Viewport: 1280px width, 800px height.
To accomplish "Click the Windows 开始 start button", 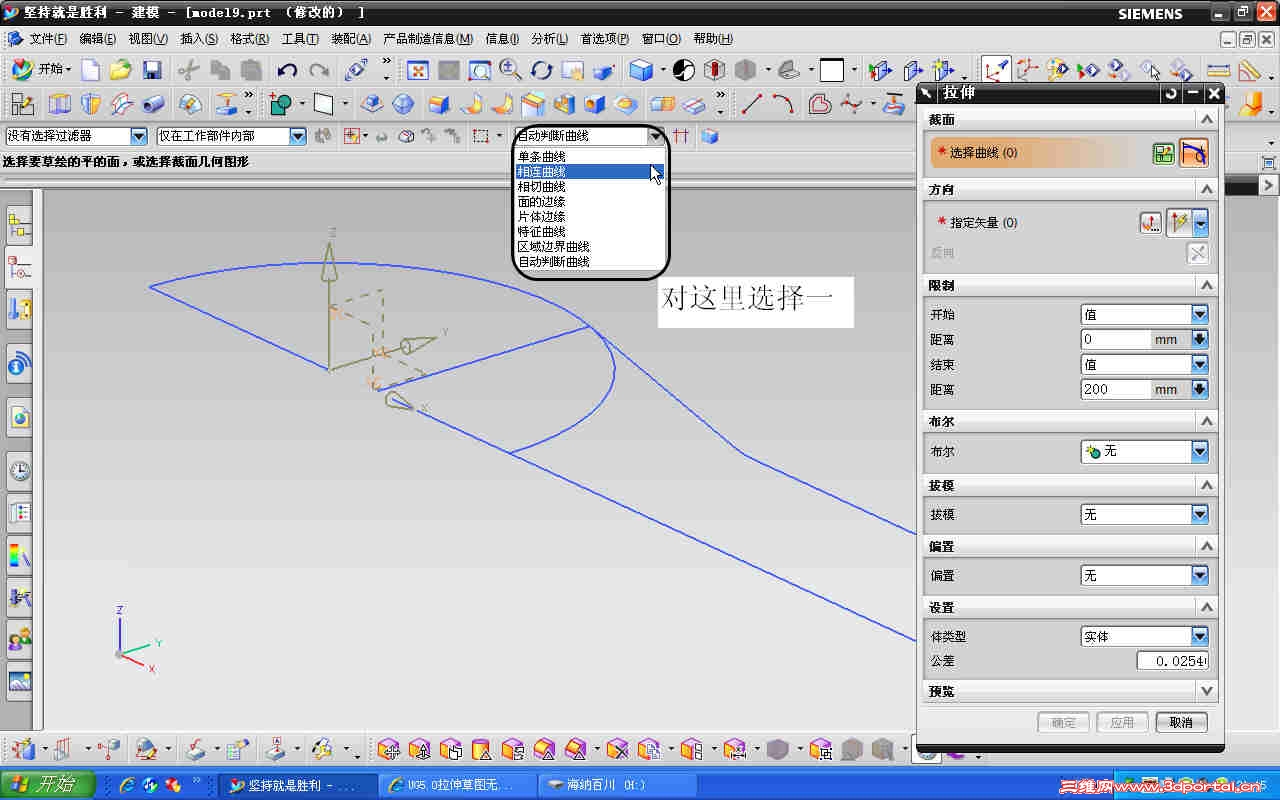I will point(47,785).
